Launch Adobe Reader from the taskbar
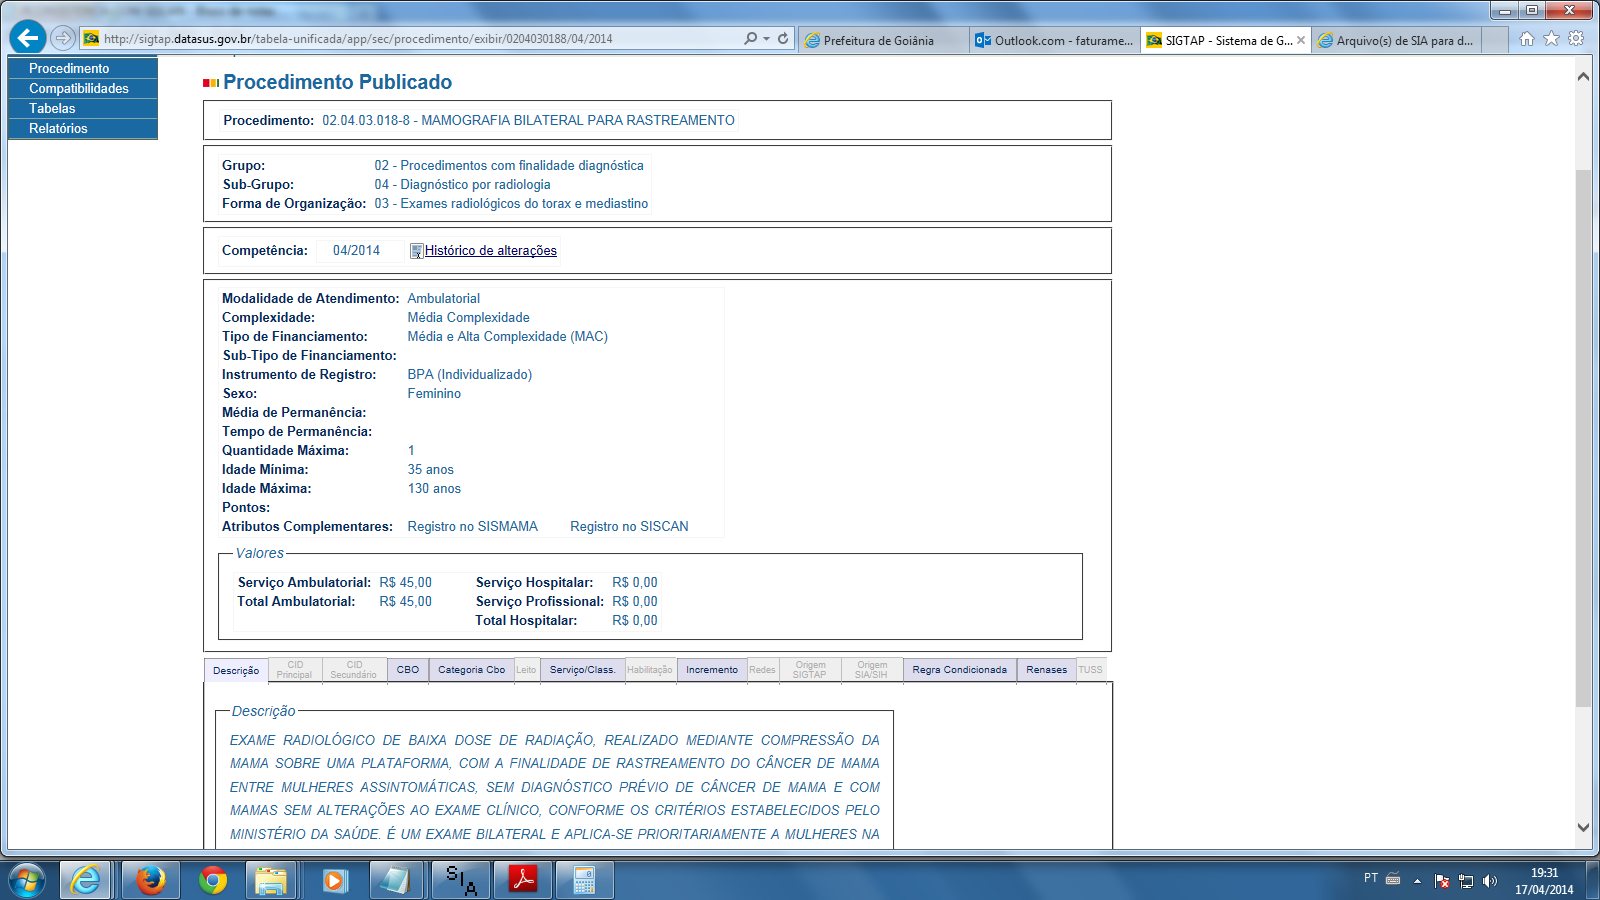1600x900 pixels. [523, 880]
